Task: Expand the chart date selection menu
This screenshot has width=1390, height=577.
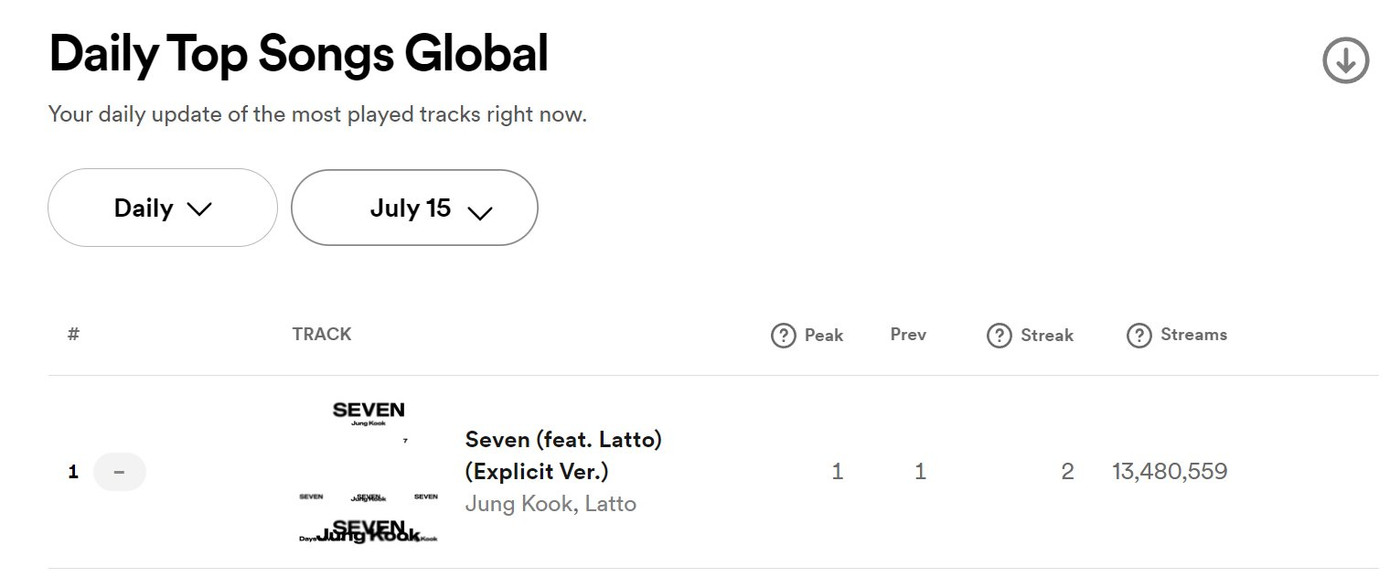Action: pyautogui.click(x=414, y=208)
